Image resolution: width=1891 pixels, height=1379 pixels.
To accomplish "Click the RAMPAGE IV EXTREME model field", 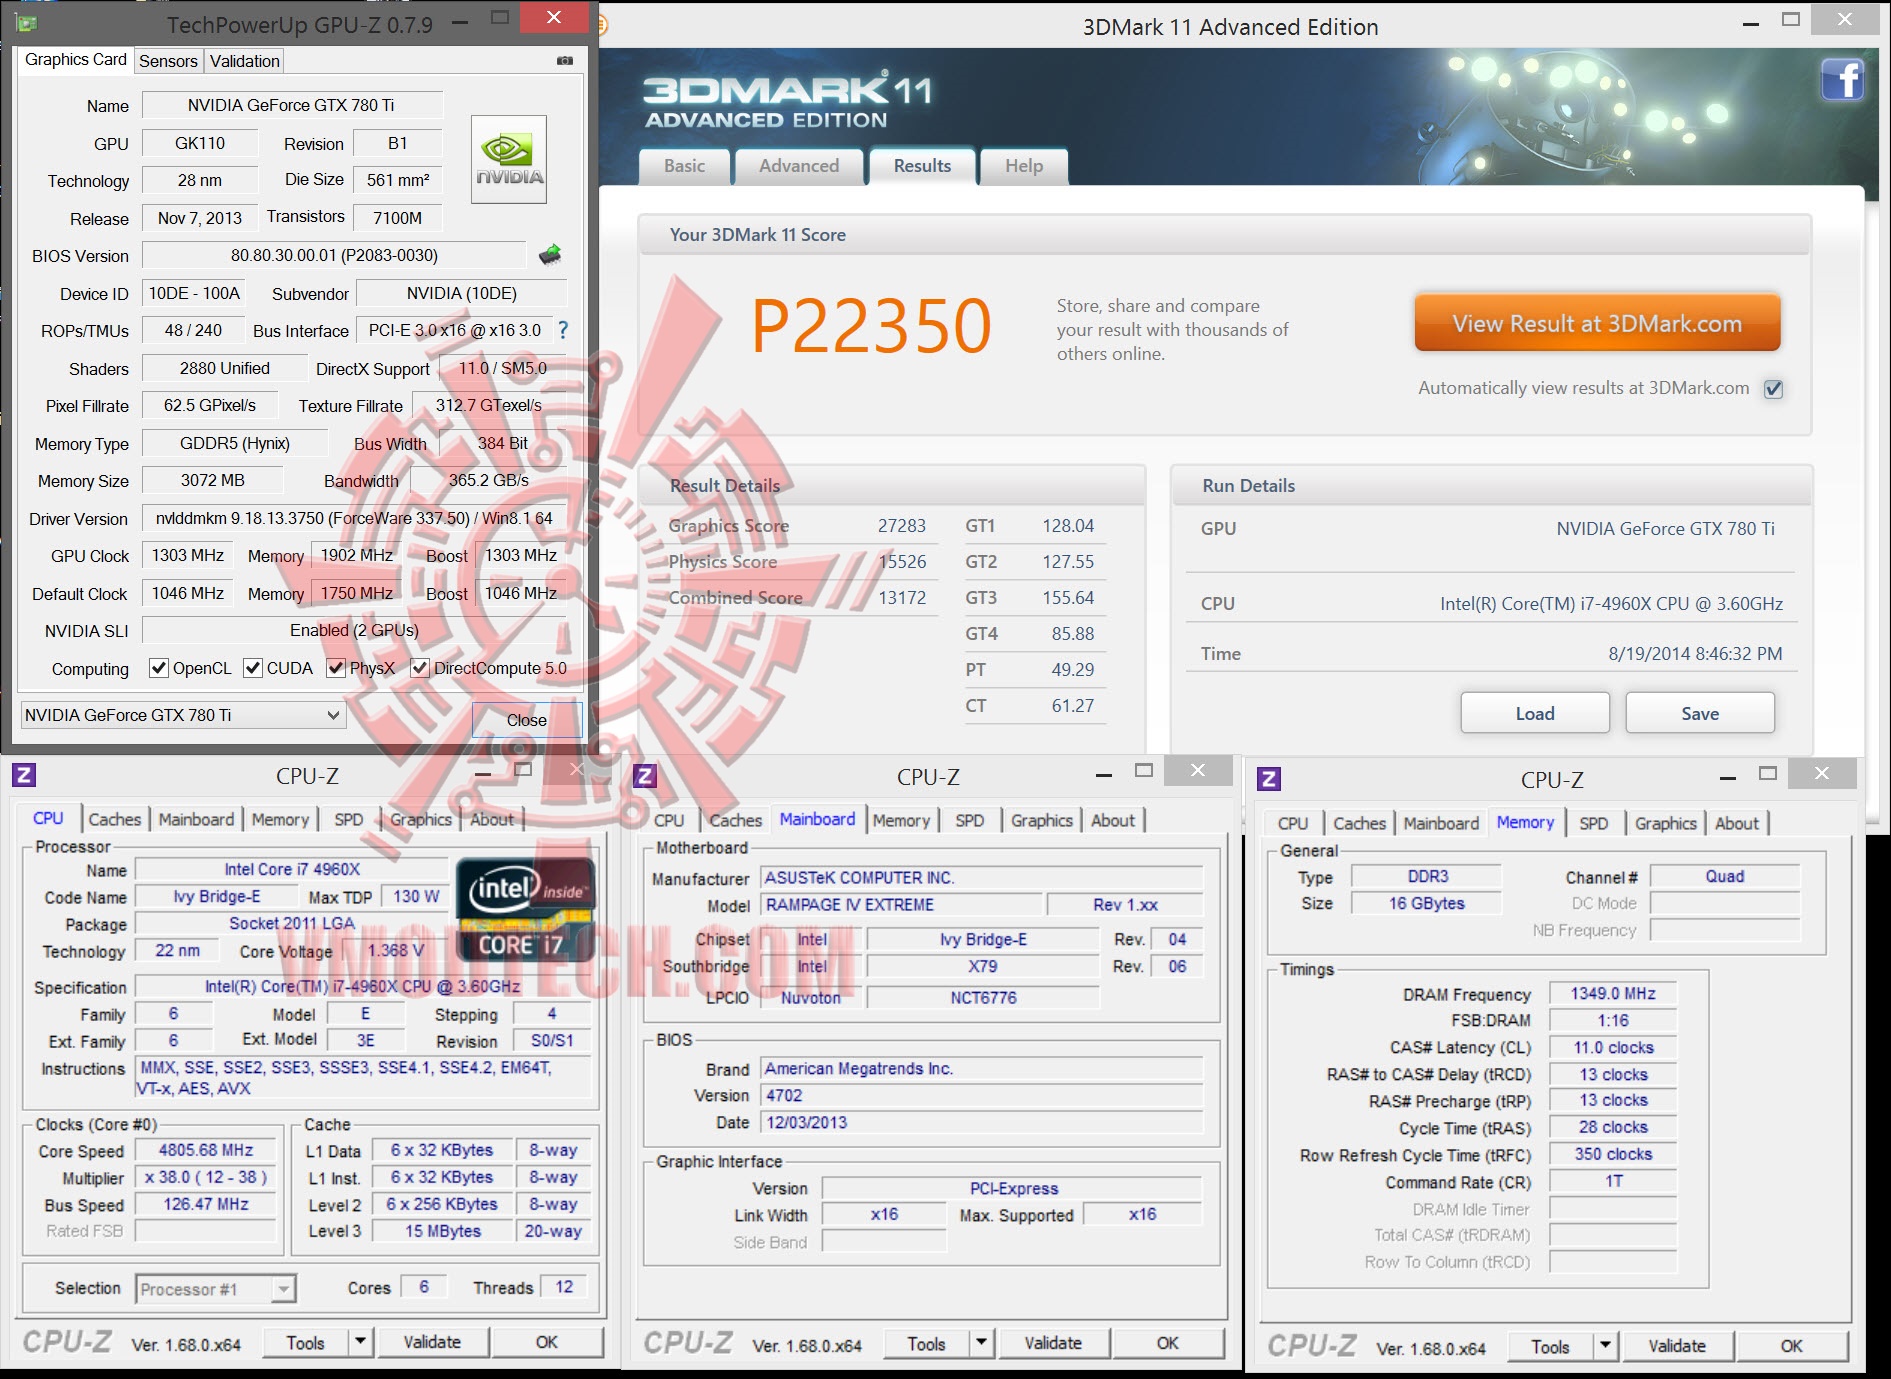I will 901,904.
